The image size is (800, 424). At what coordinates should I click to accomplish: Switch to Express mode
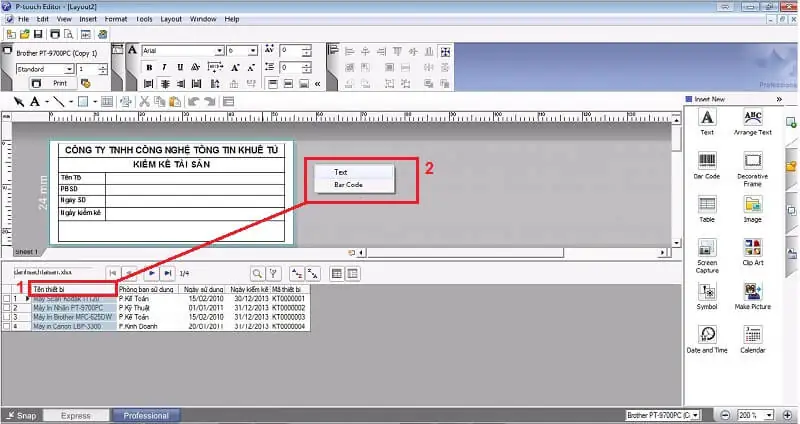click(76, 415)
